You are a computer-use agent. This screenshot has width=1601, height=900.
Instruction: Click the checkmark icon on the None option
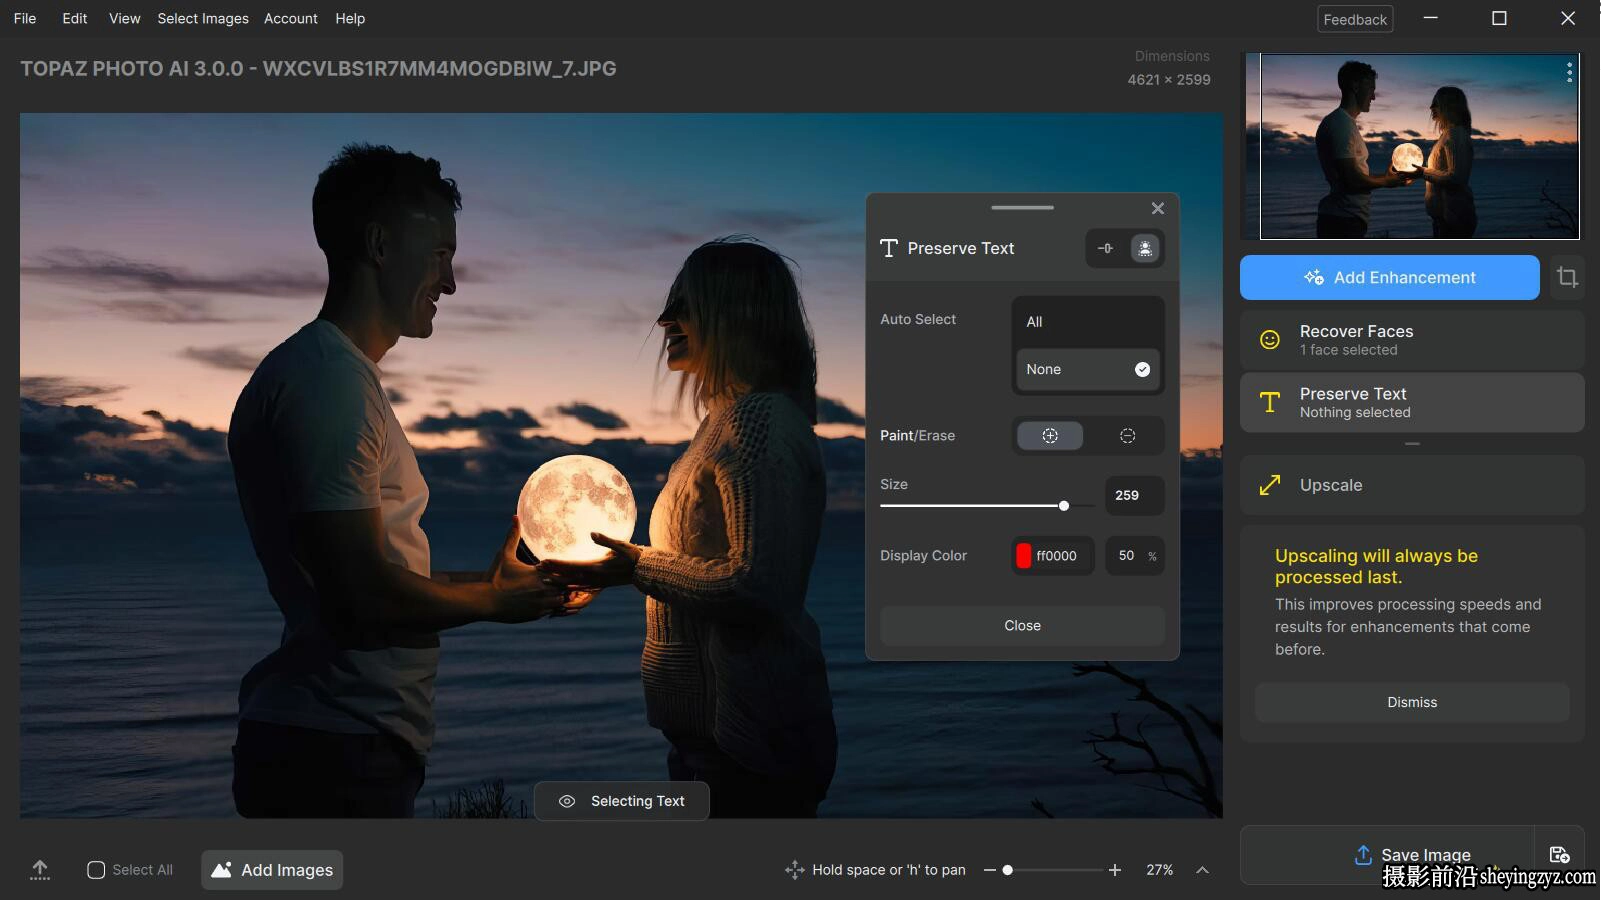1142,369
